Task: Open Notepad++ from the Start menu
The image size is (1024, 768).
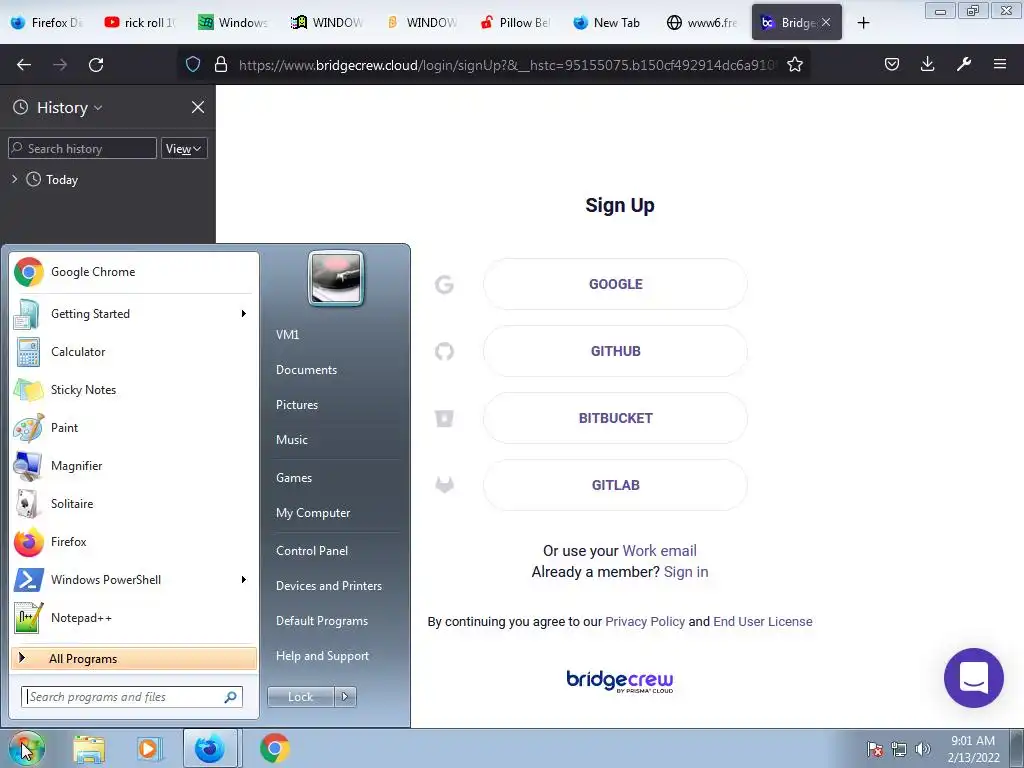Action: [x=133, y=618]
